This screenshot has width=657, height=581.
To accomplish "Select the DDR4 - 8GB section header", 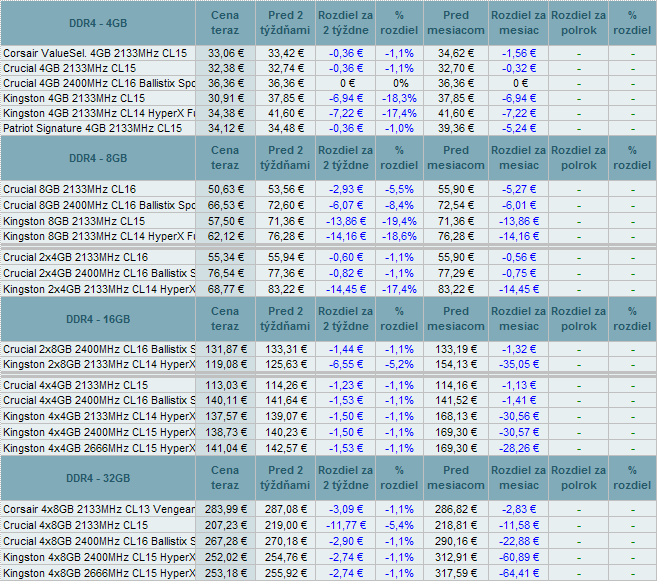I will (98, 158).
